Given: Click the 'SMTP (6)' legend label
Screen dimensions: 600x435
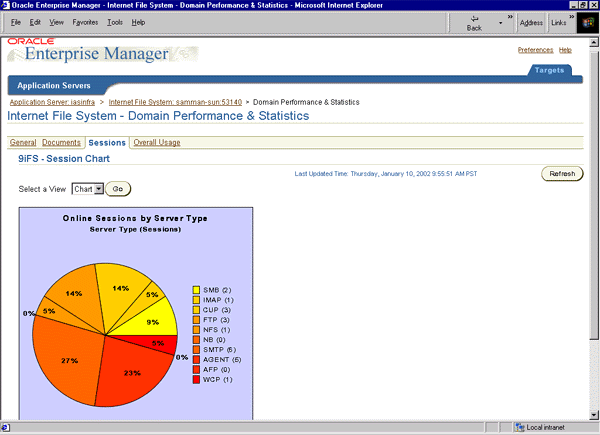Looking at the screenshot, I should [219, 350].
